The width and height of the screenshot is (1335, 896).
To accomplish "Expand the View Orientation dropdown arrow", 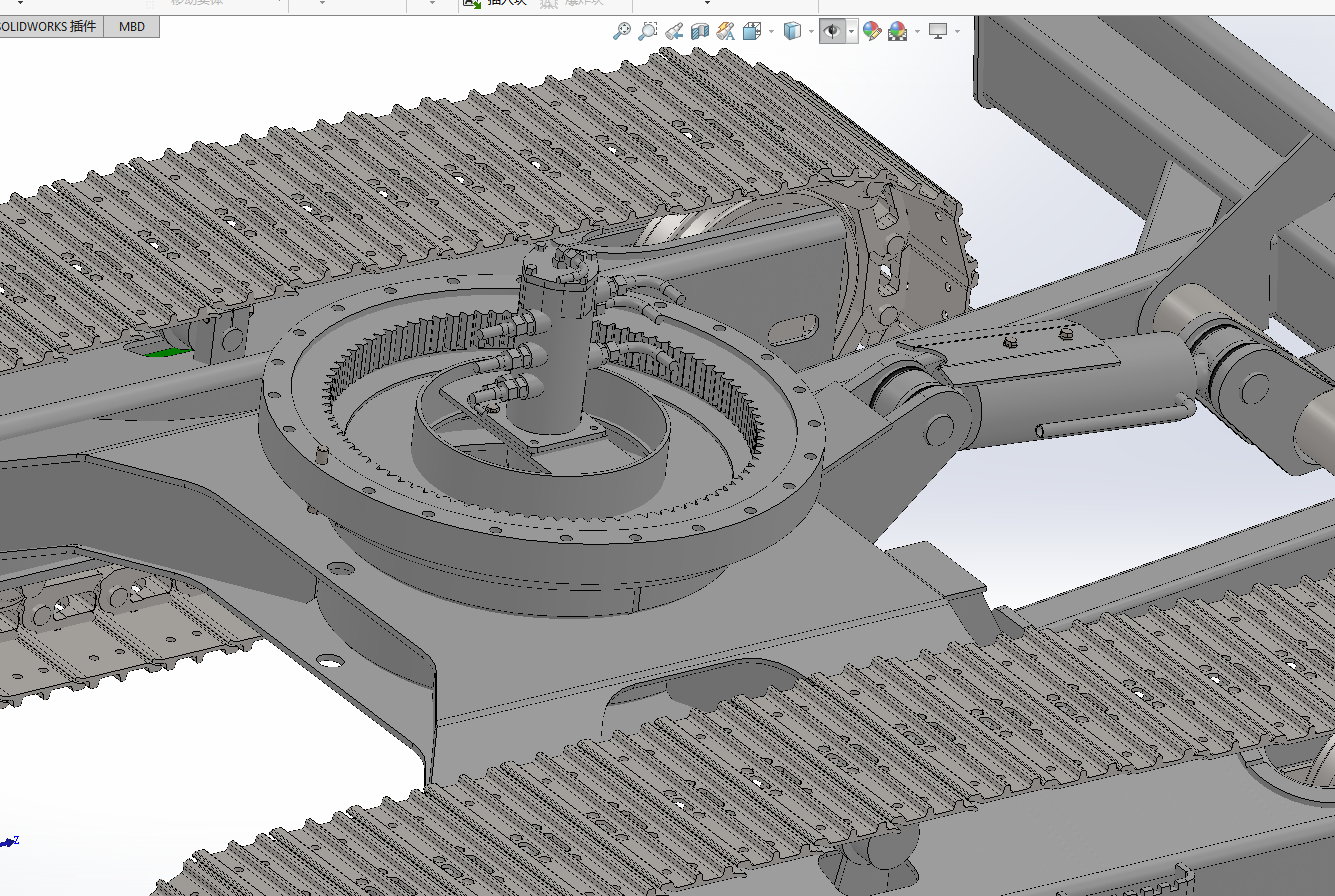I will point(770,31).
